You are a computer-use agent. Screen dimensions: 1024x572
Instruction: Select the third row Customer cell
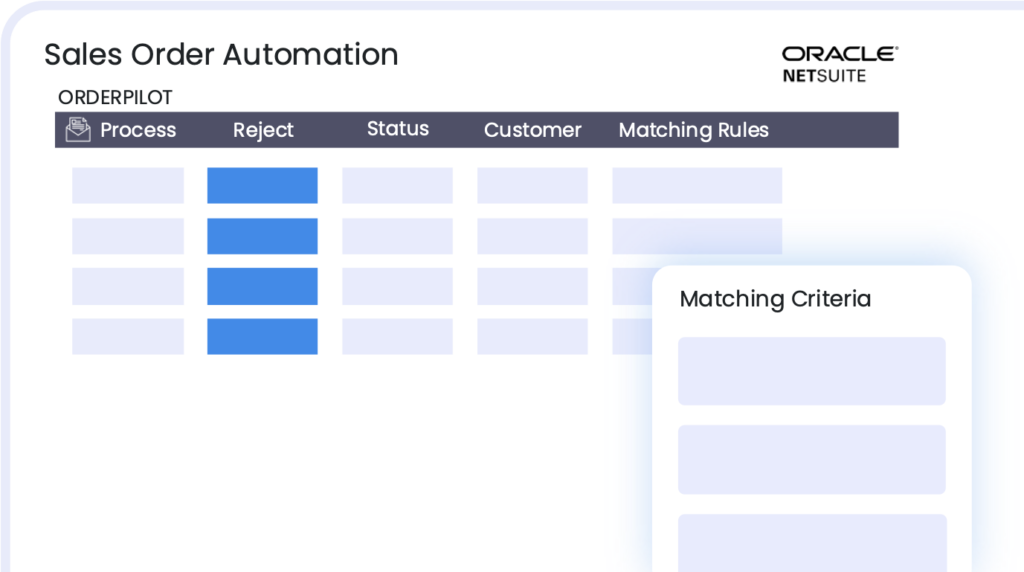(x=532, y=286)
